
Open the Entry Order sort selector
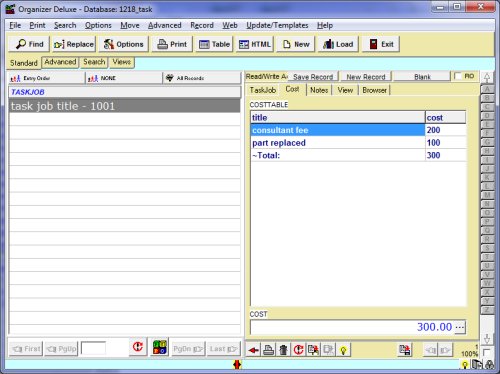pos(46,78)
